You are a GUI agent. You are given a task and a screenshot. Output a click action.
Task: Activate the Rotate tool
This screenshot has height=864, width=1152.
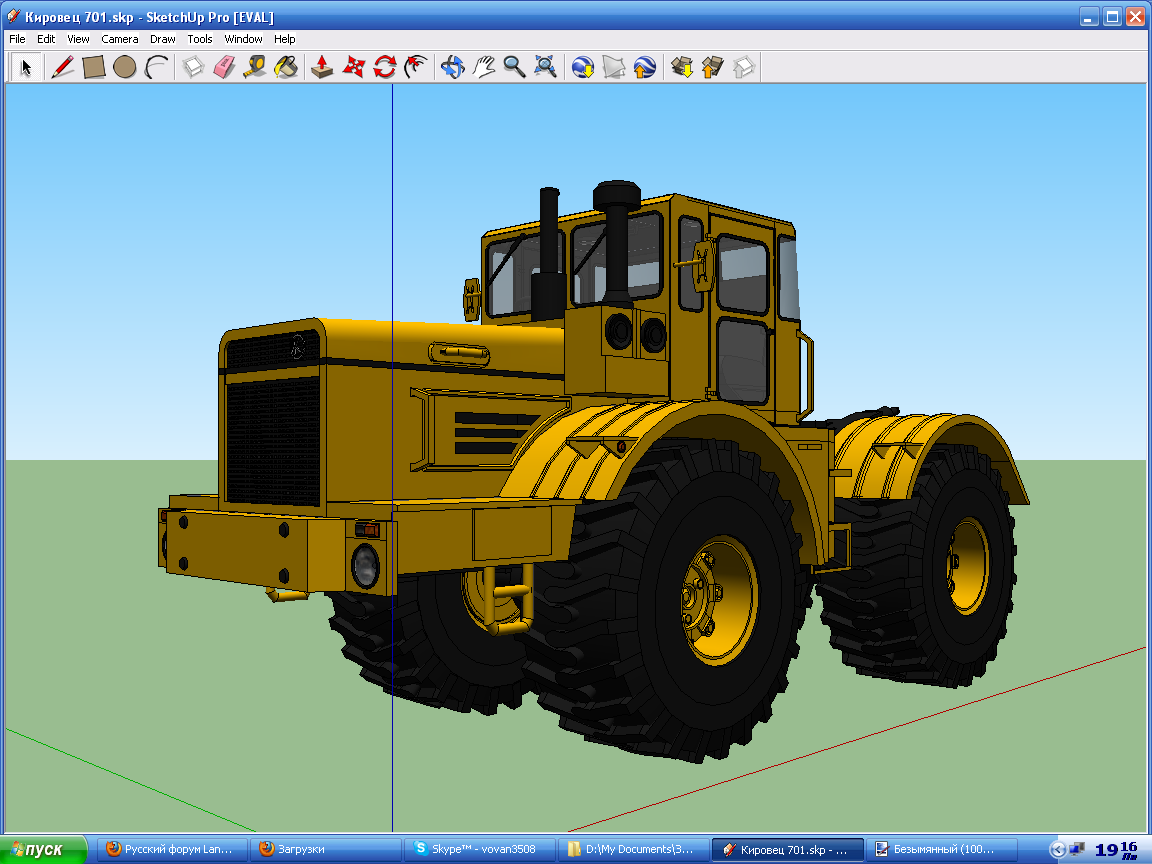(384, 68)
